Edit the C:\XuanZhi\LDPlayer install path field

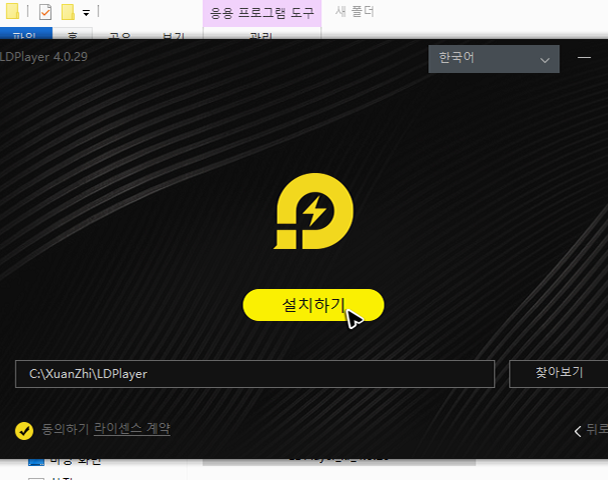pos(255,374)
